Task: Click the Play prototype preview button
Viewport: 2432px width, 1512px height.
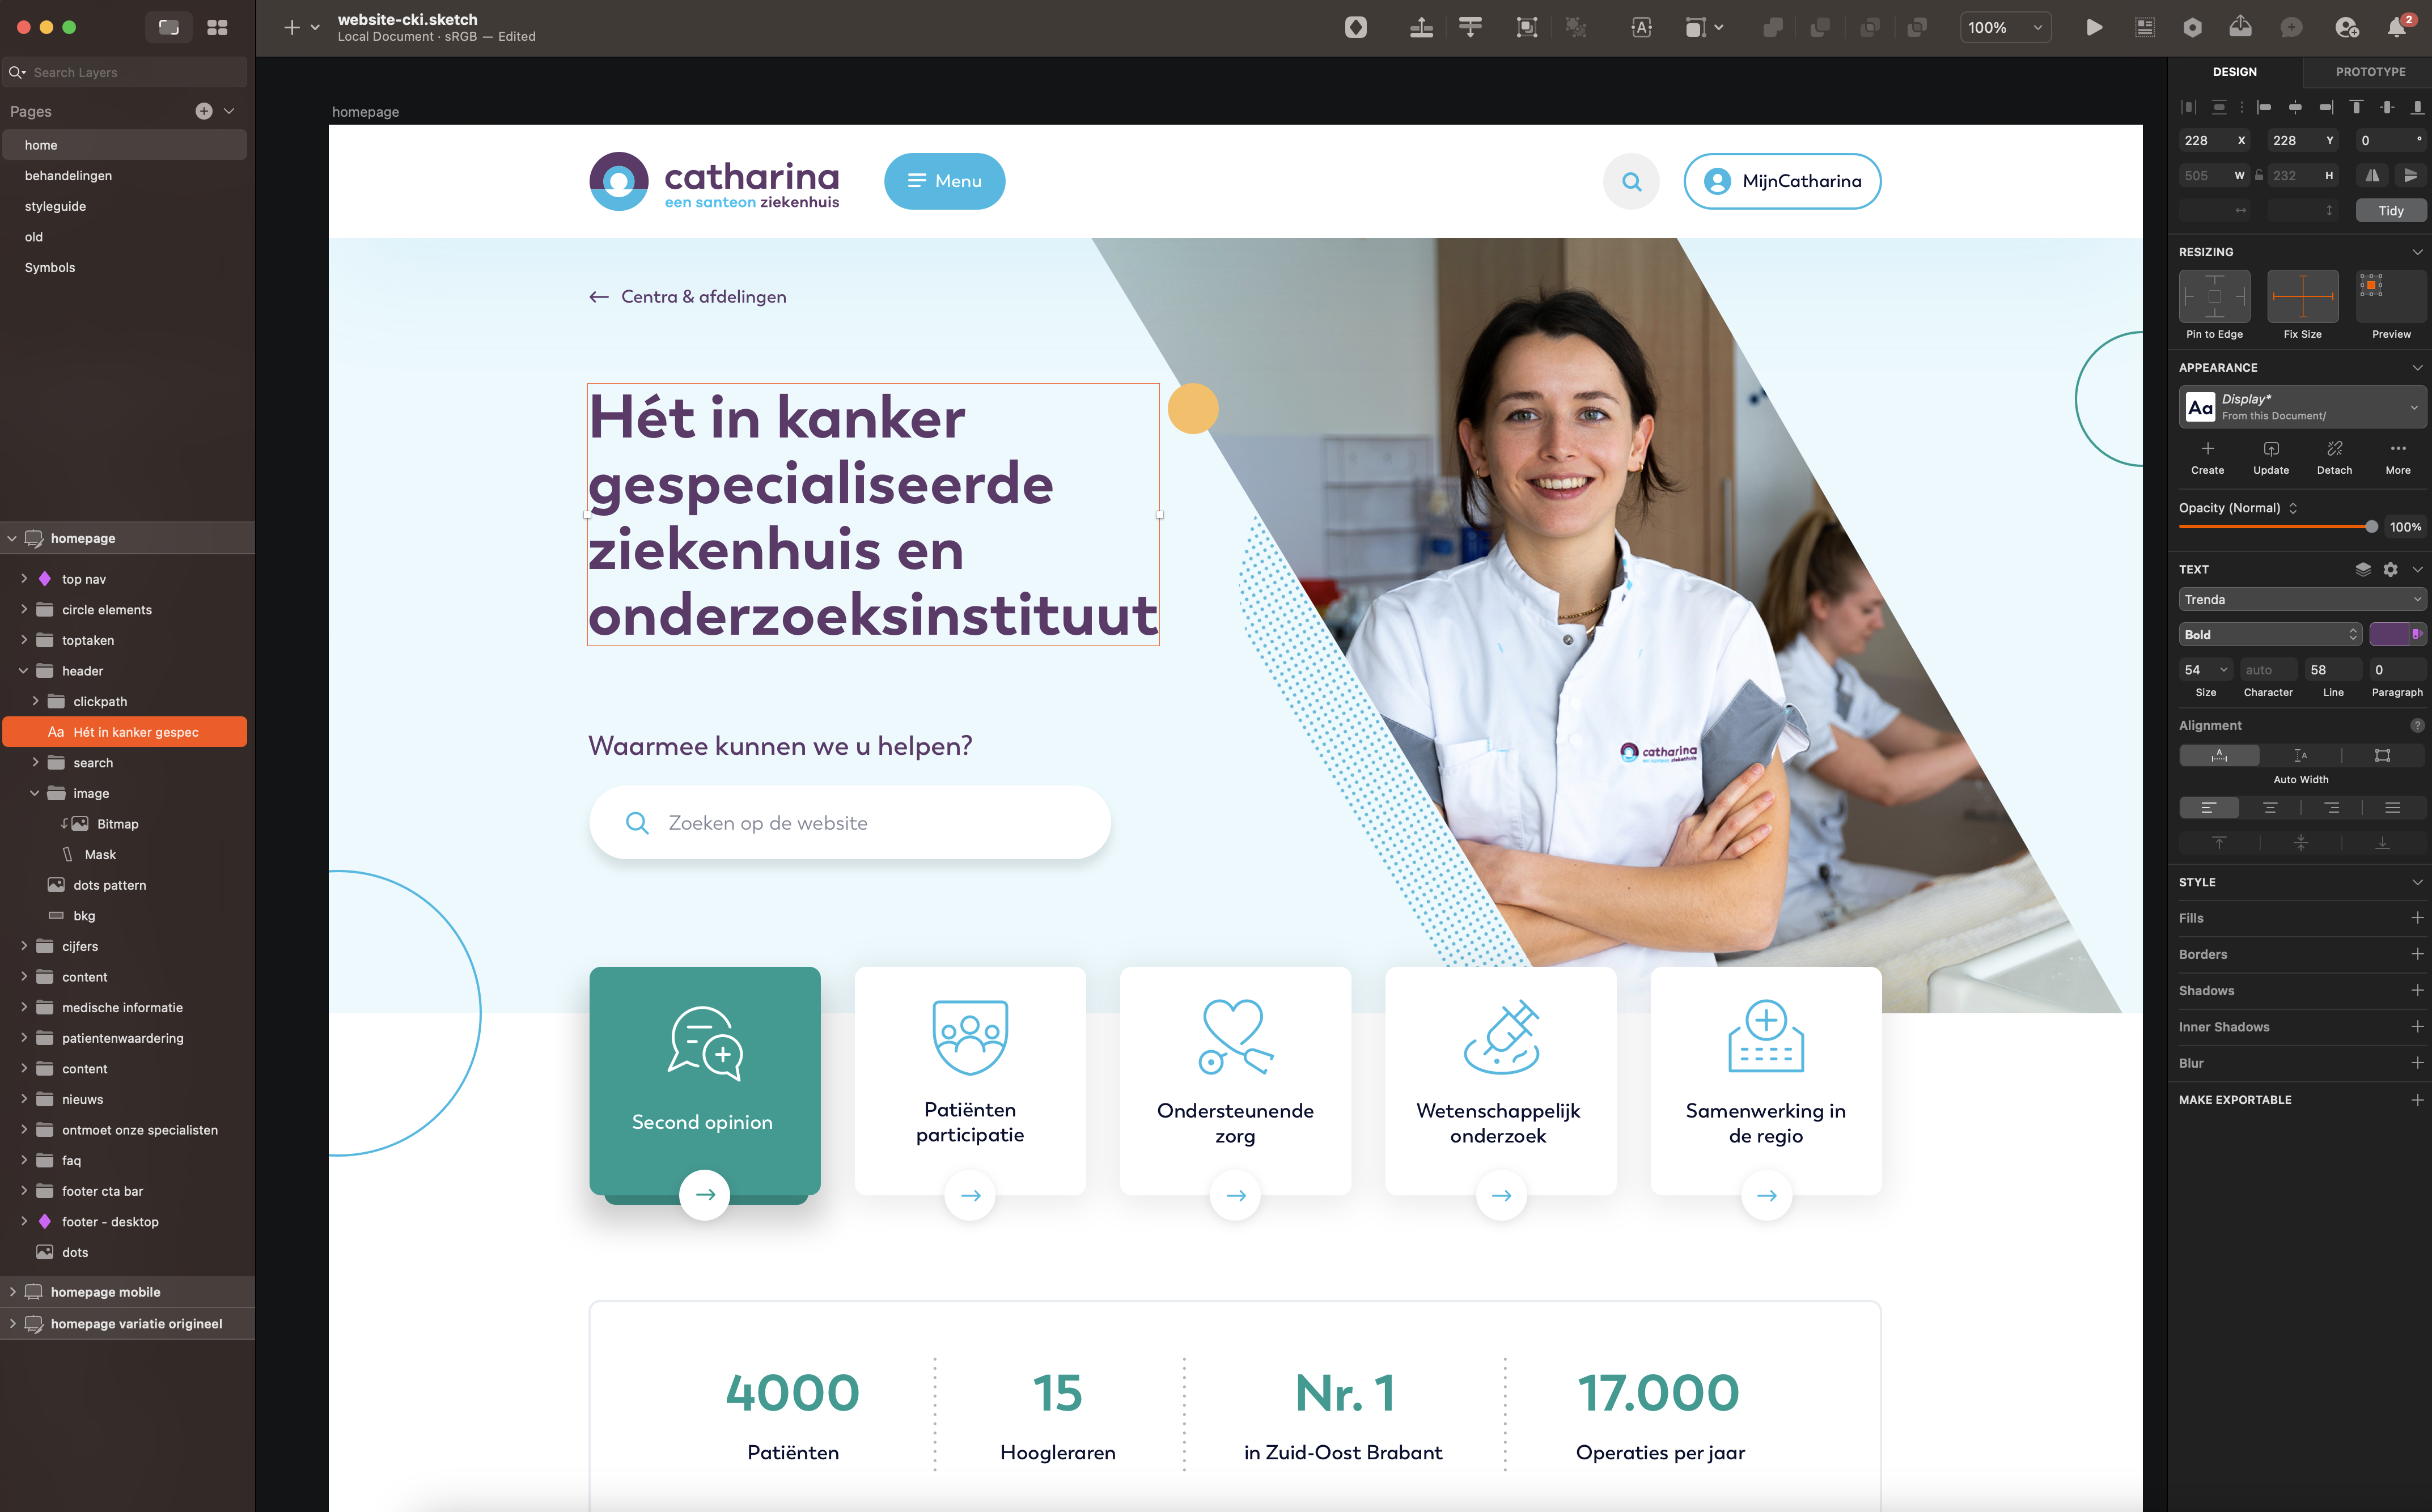Action: 2093,28
